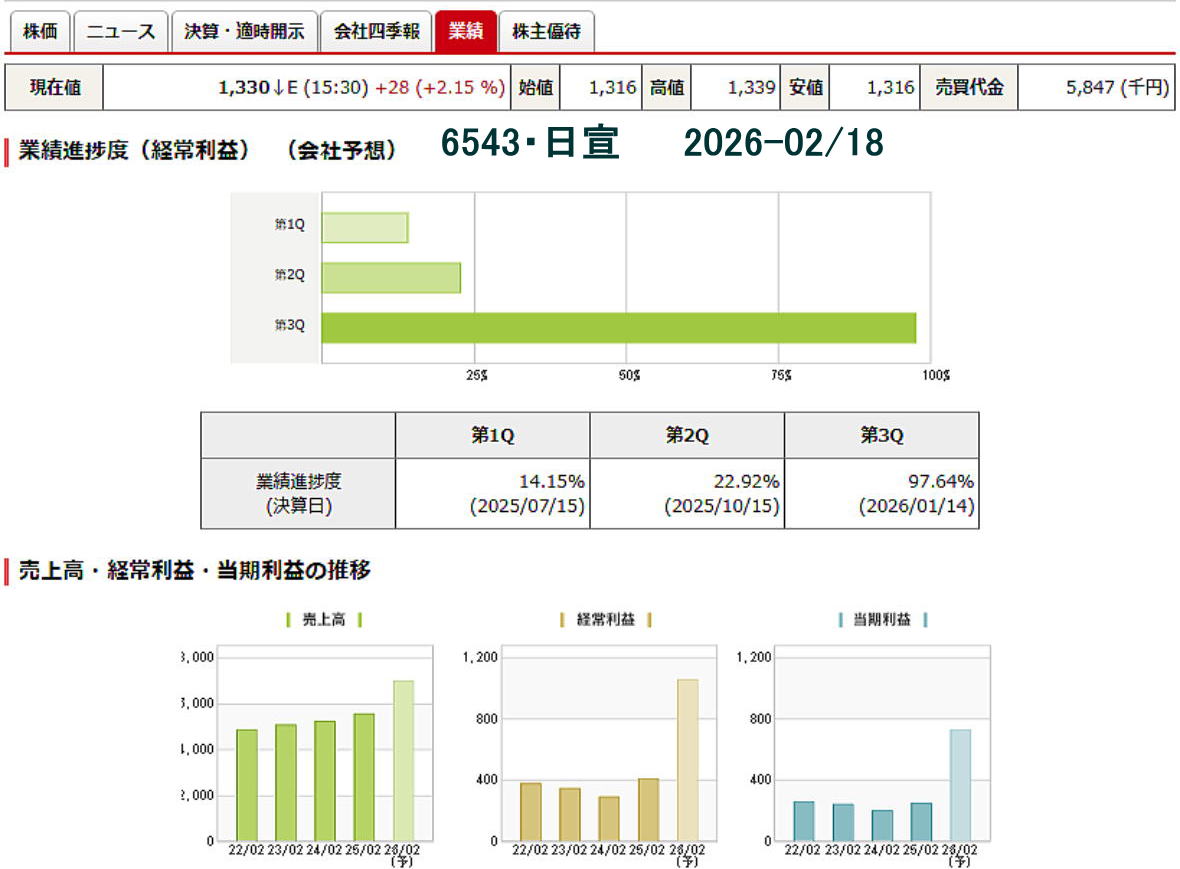Click the 26/02 forecast bar in 当期利益 chart

point(959,785)
